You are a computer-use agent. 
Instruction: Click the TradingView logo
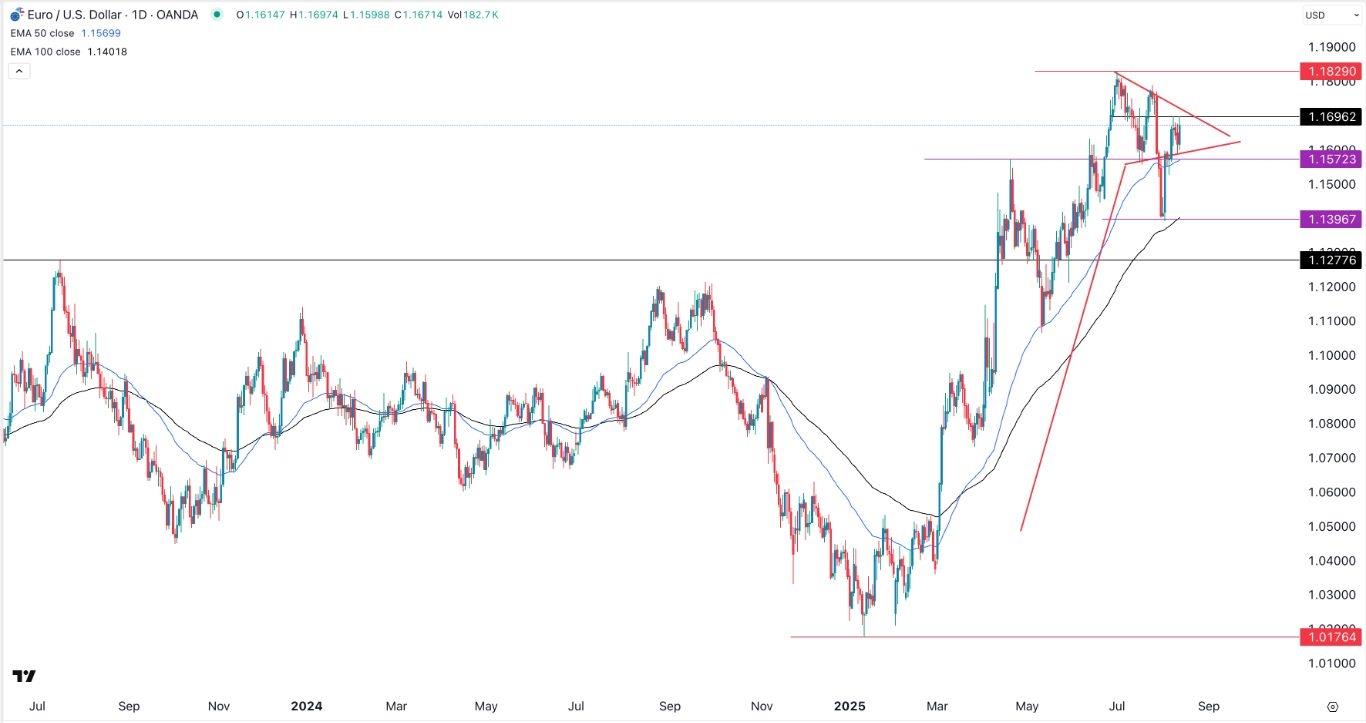25,677
